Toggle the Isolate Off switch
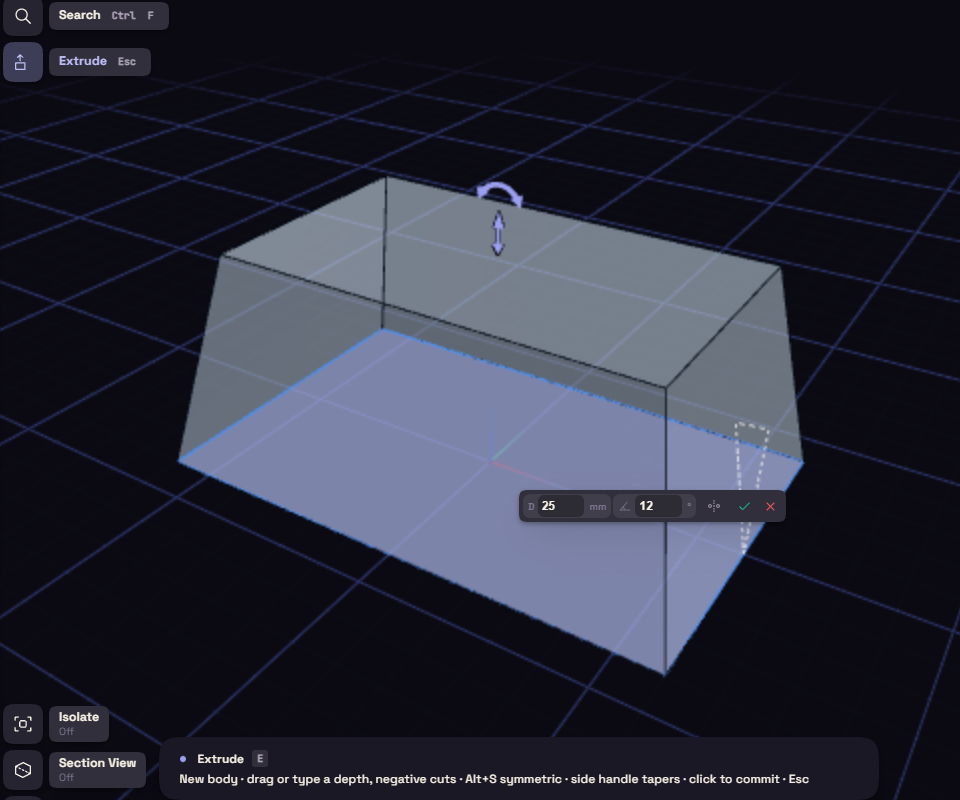The image size is (960, 800). point(79,723)
